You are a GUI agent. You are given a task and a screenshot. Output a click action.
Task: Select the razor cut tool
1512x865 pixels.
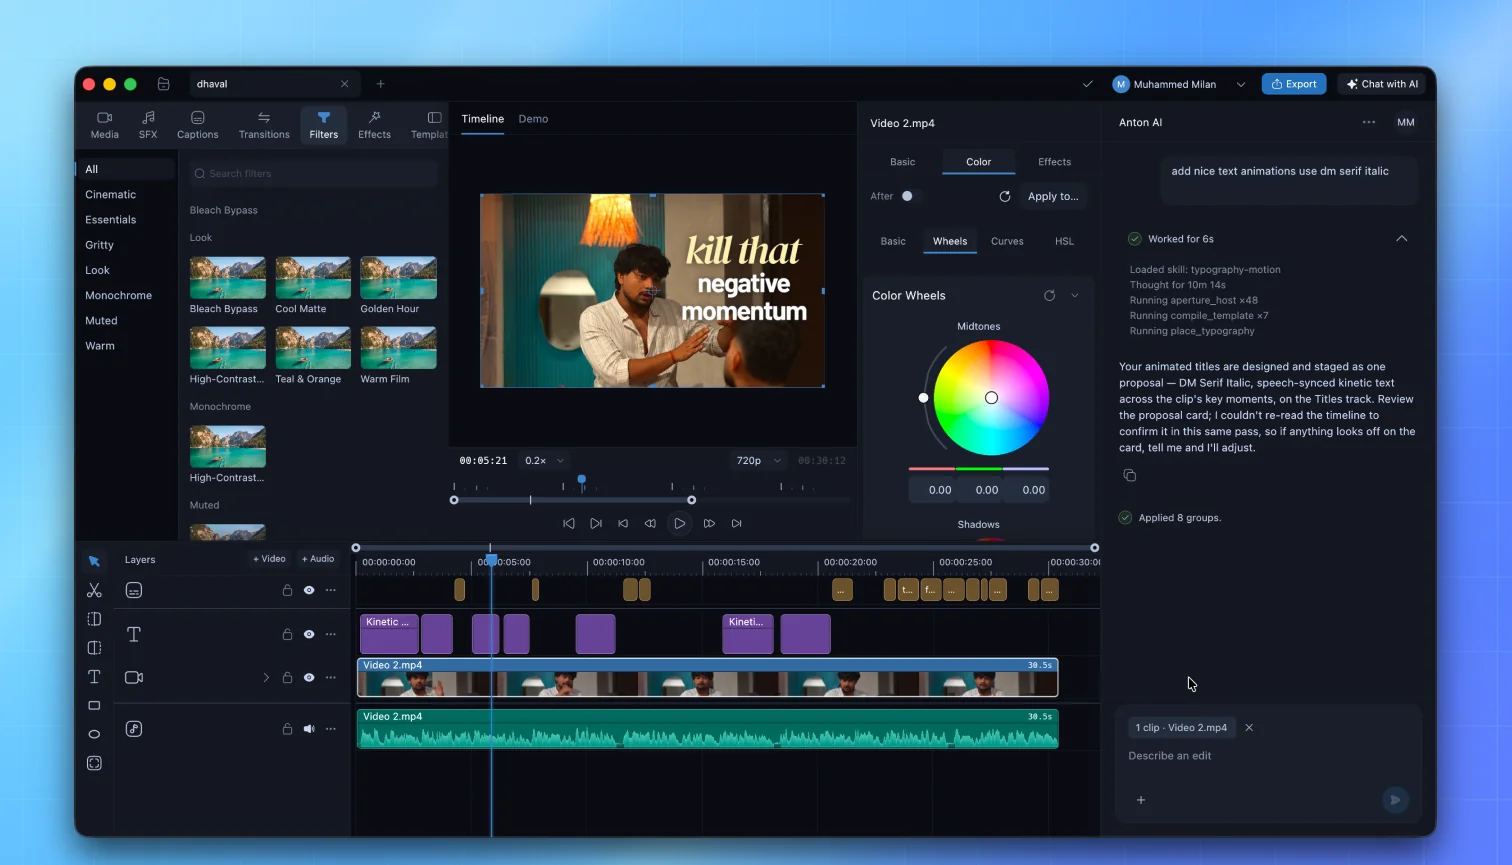point(94,590)
